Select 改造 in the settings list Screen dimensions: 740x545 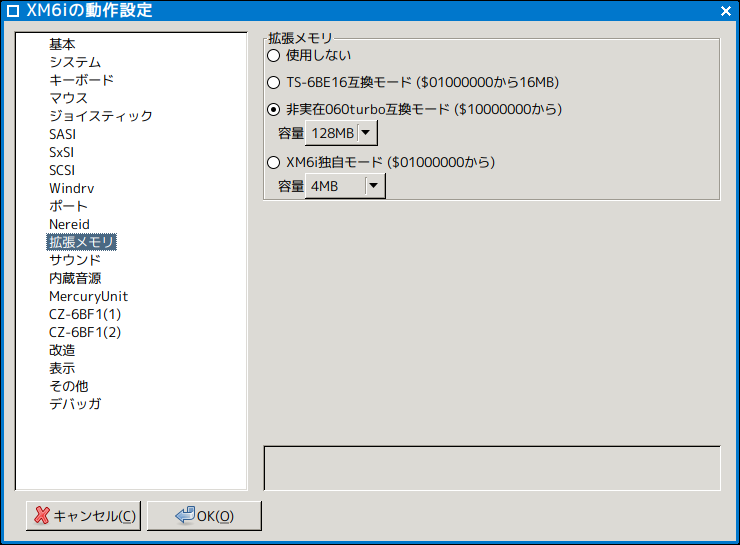[x=62, y=350]
